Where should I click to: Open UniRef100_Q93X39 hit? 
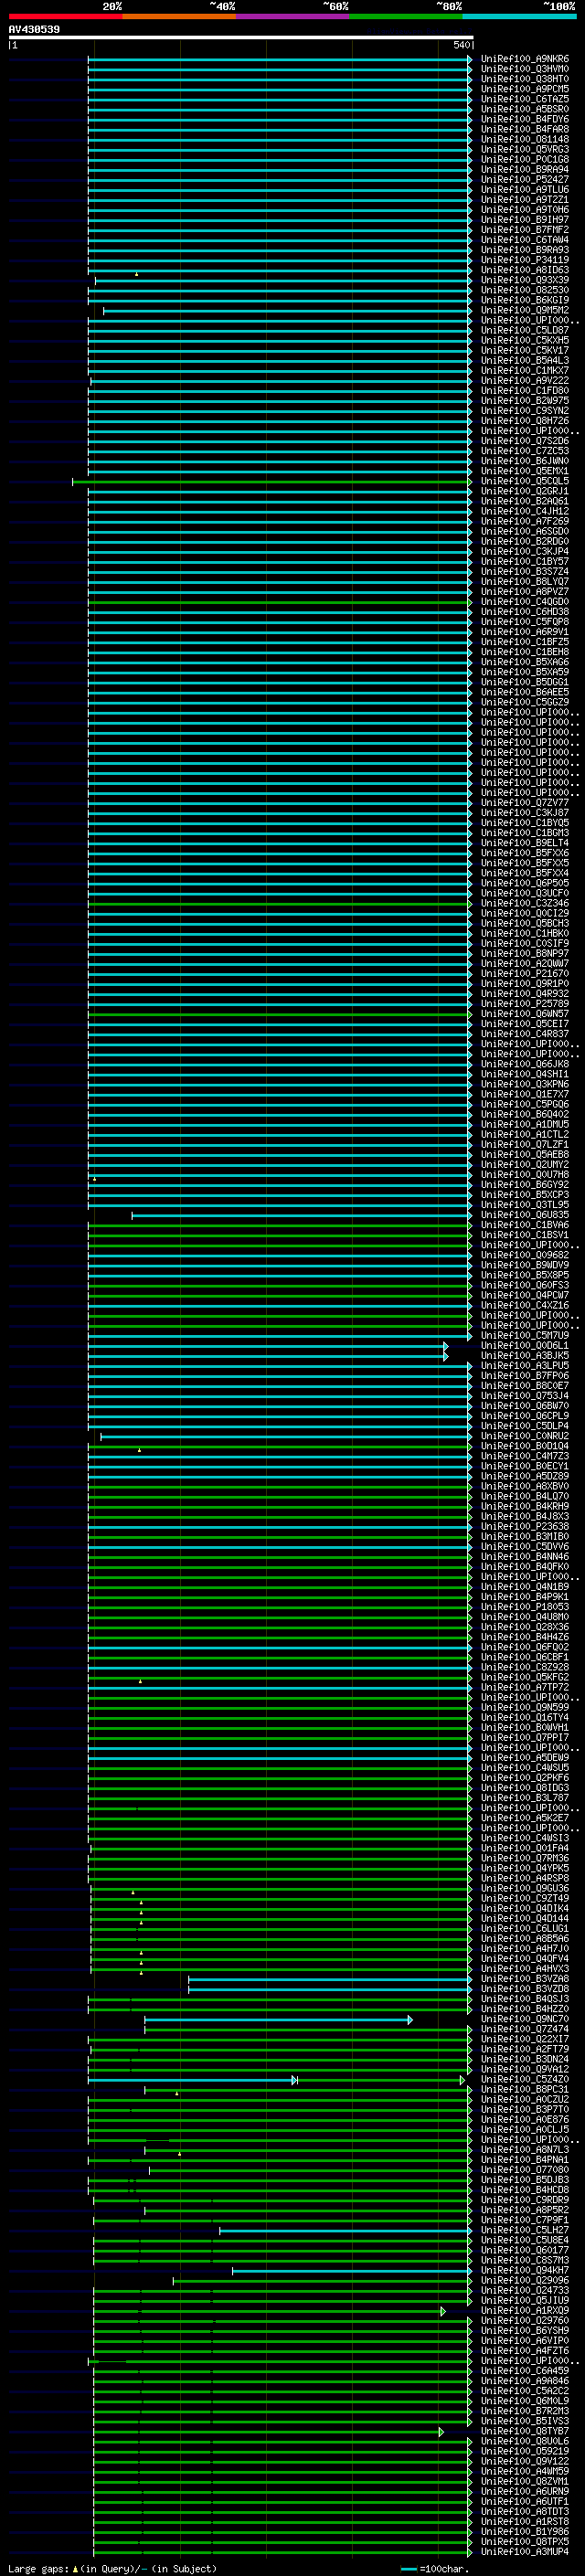click(x=525, y=280)
